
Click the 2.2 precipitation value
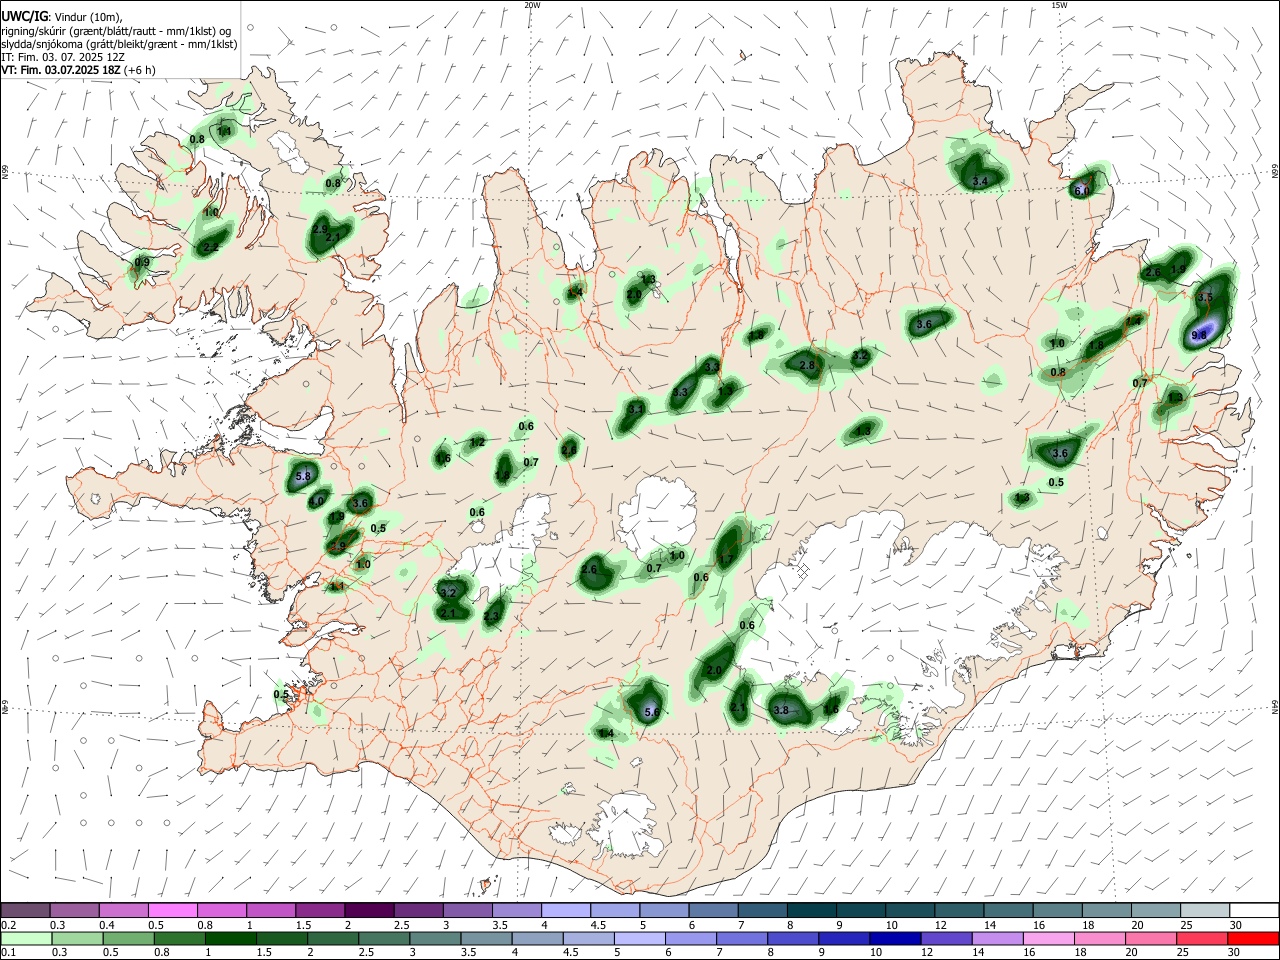(211, 247)
